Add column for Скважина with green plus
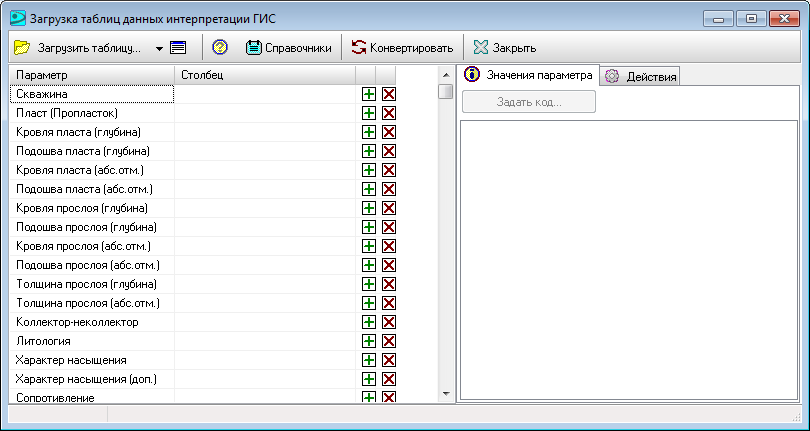This screenshot has height=431, width=810. [369, 94]
